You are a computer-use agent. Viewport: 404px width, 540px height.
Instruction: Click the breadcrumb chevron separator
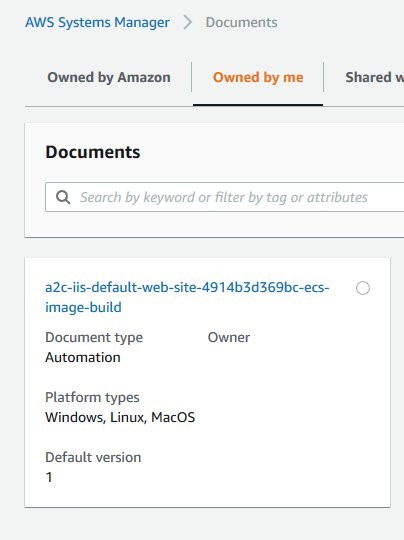(188, 23)
